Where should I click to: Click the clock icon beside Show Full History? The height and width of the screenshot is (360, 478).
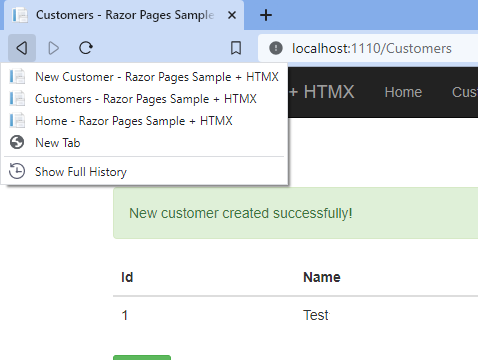[x=17, y=171]
